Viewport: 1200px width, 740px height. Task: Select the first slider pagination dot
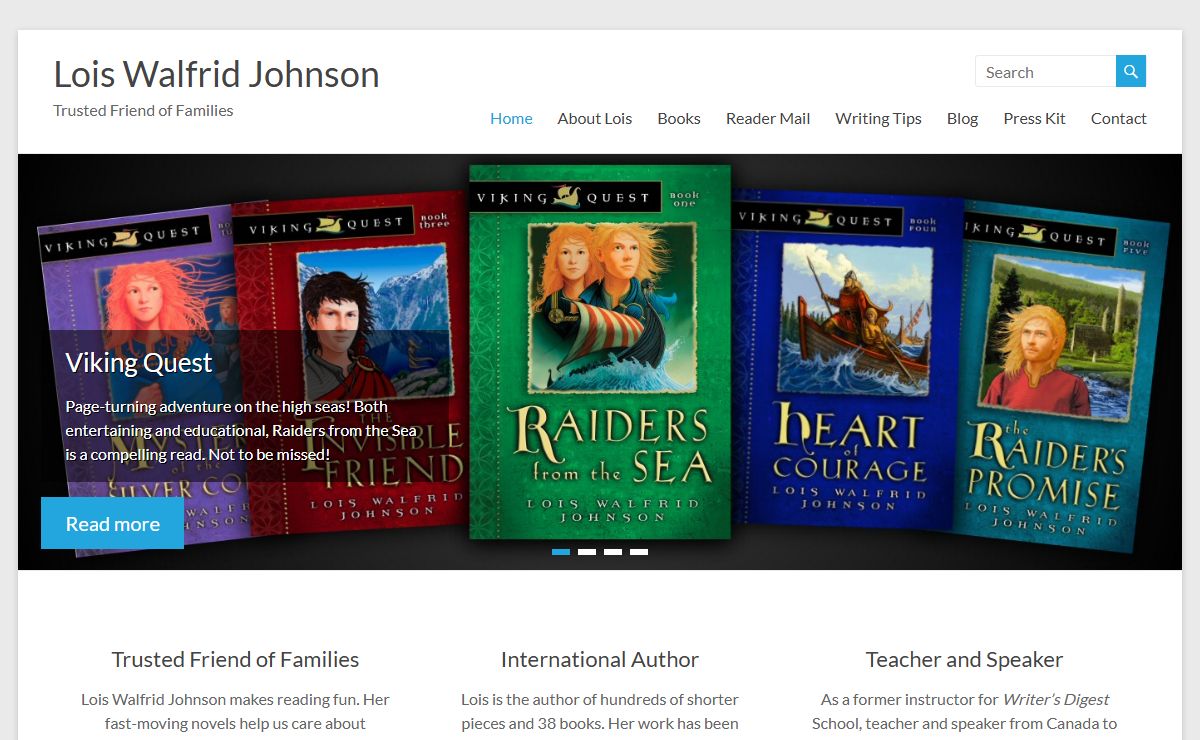(x=561, y=552)
